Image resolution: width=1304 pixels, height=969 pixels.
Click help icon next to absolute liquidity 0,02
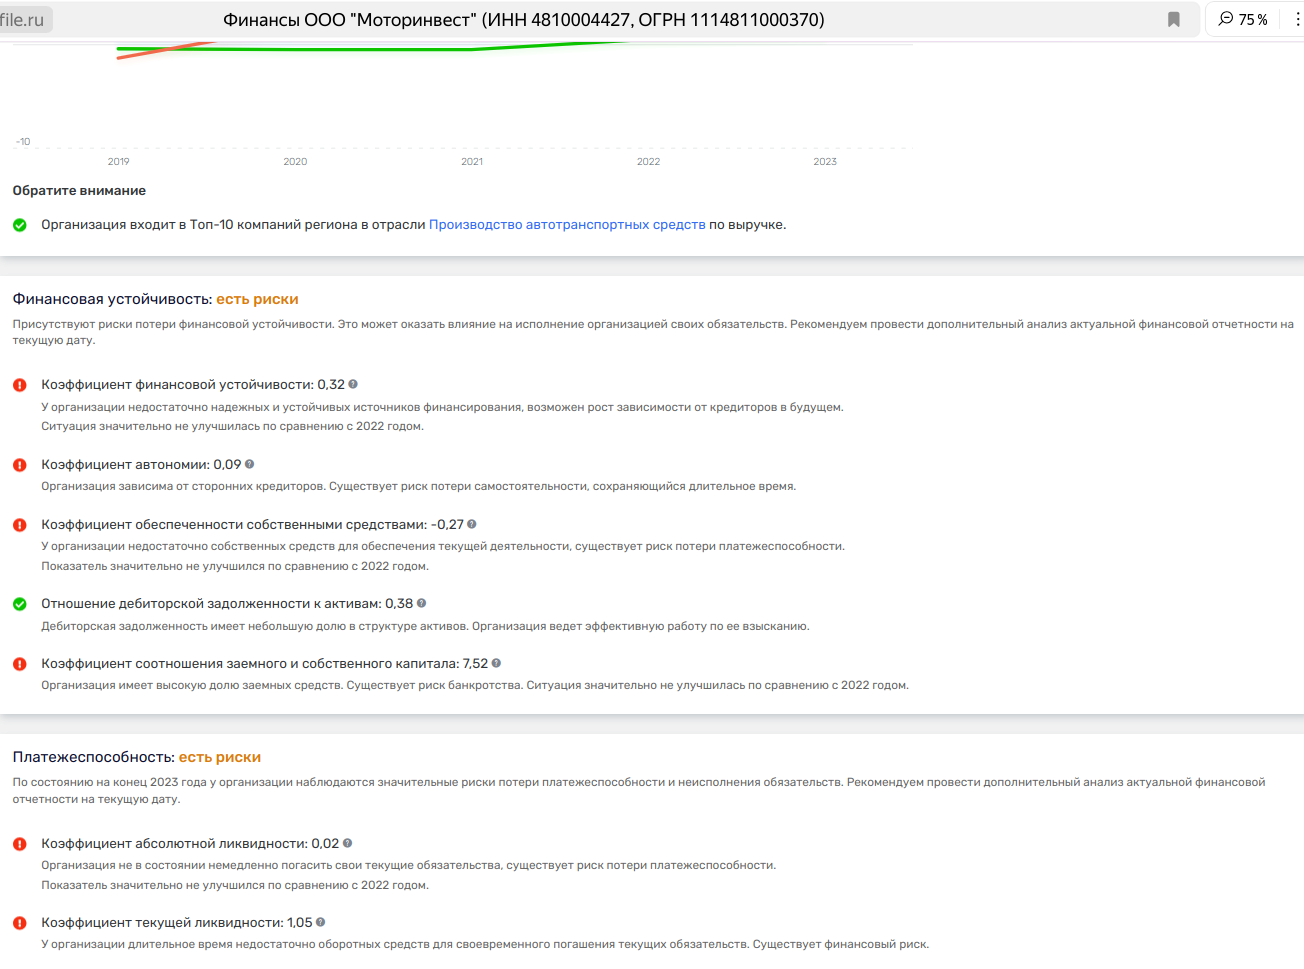tap(348, 843)
